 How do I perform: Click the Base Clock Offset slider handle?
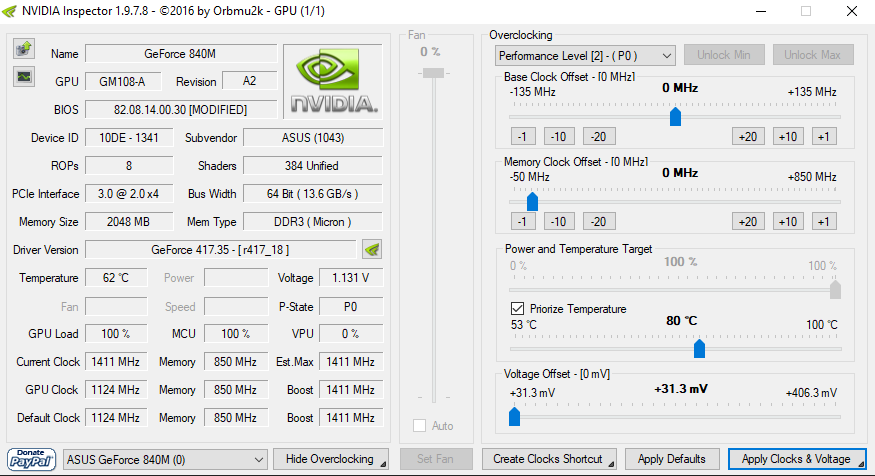click(x=675, y=117)
